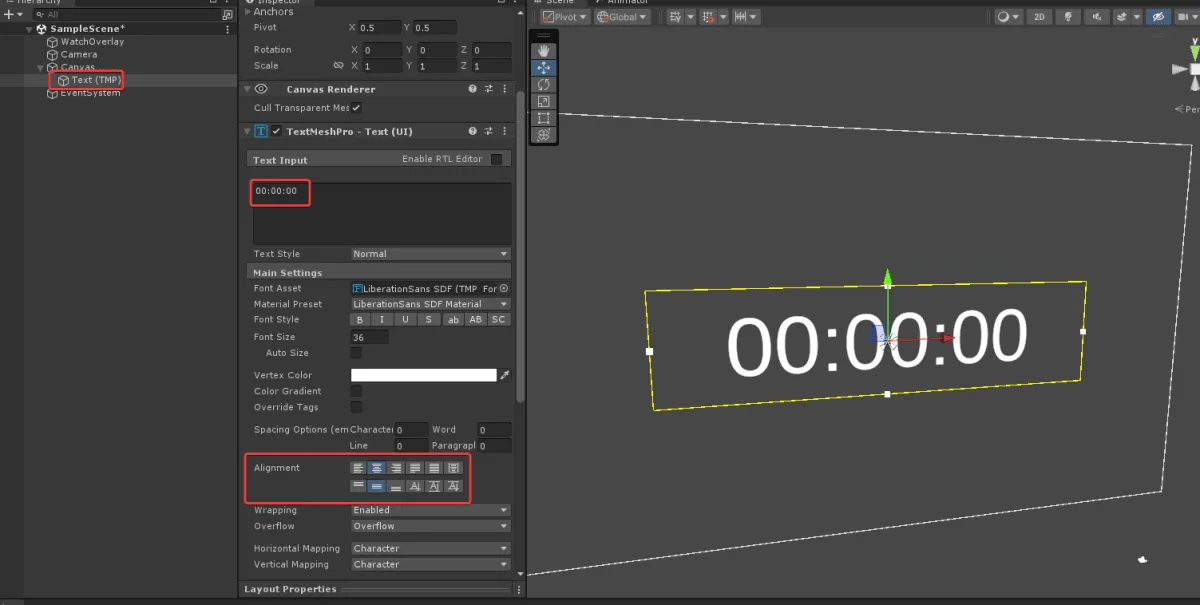
Task: Open the Pivot handle position dropdown
Action: click(x=565, y=17)
